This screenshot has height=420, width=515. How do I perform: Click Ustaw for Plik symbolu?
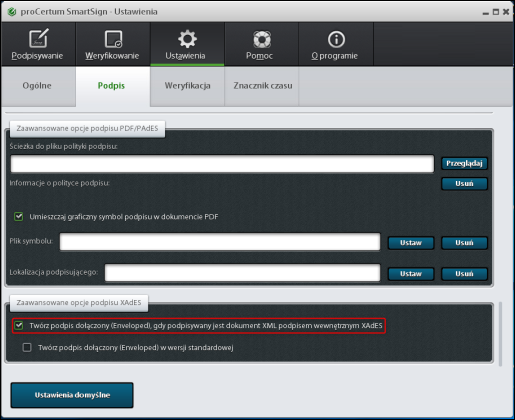pos(411,243)
